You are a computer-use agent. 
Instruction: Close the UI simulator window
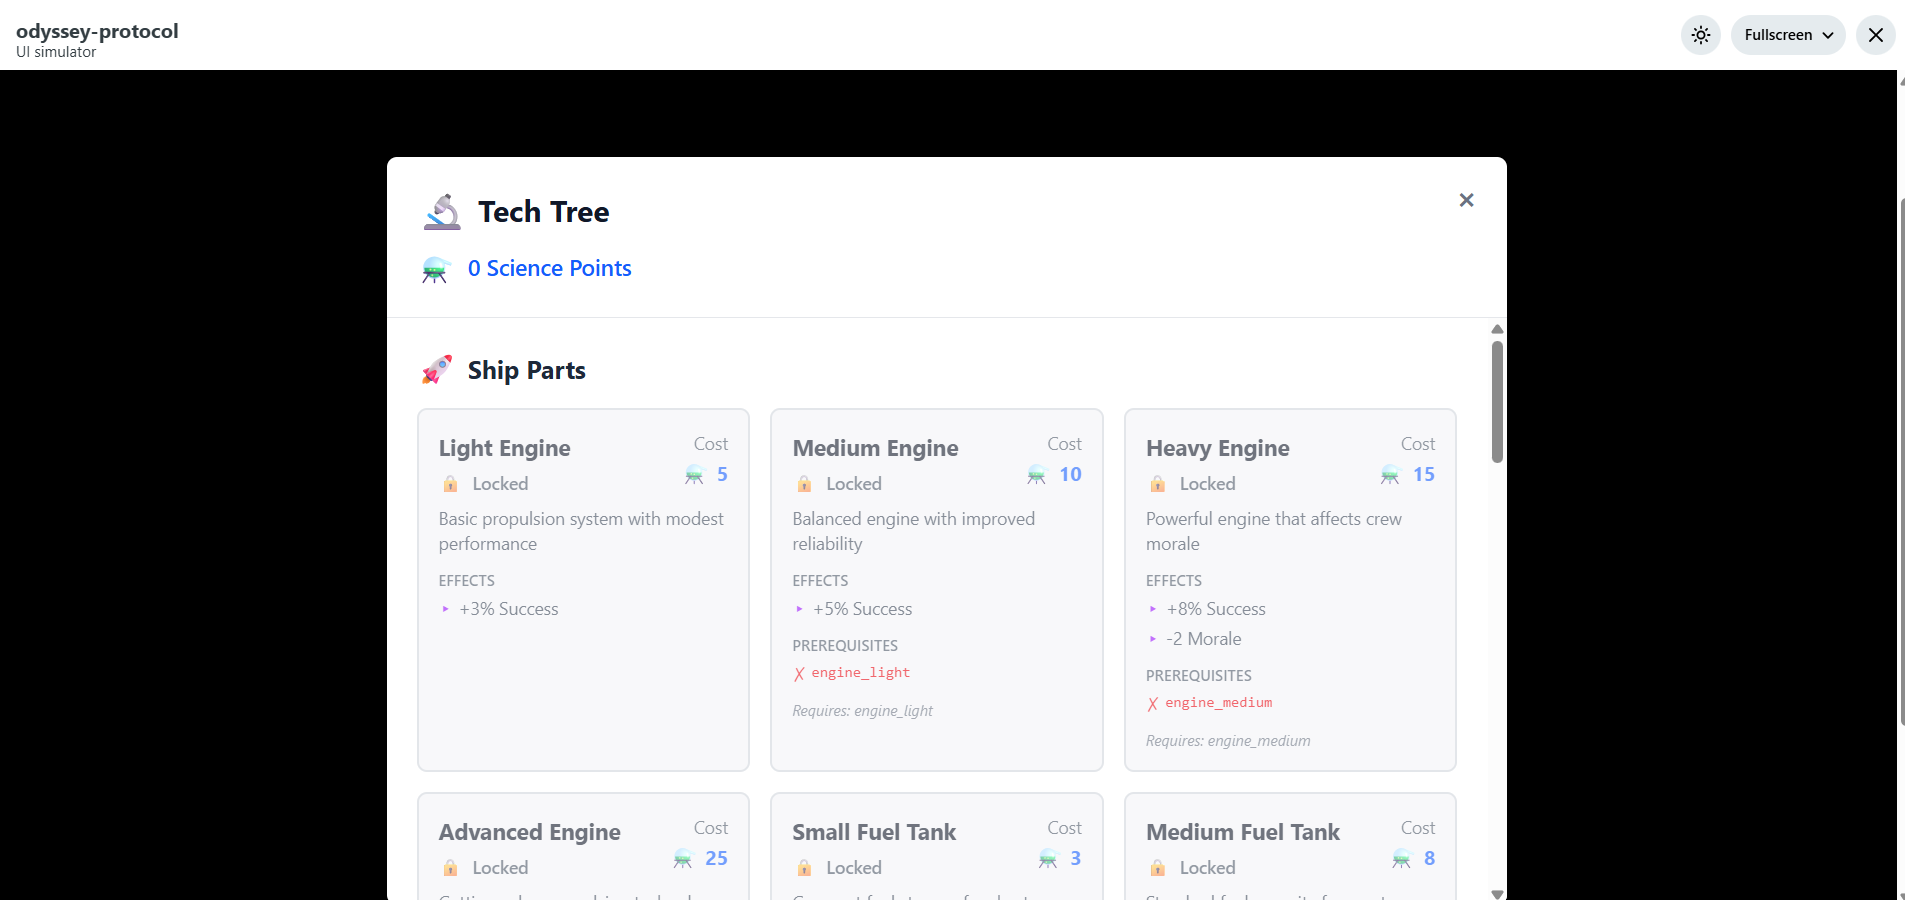(1875, 35)
